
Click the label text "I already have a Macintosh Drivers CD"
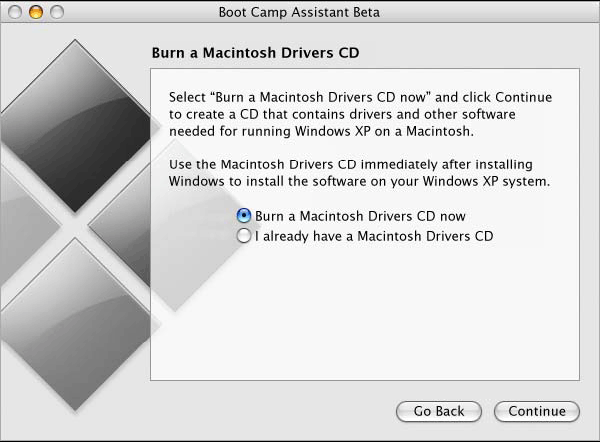pos(374,236)
